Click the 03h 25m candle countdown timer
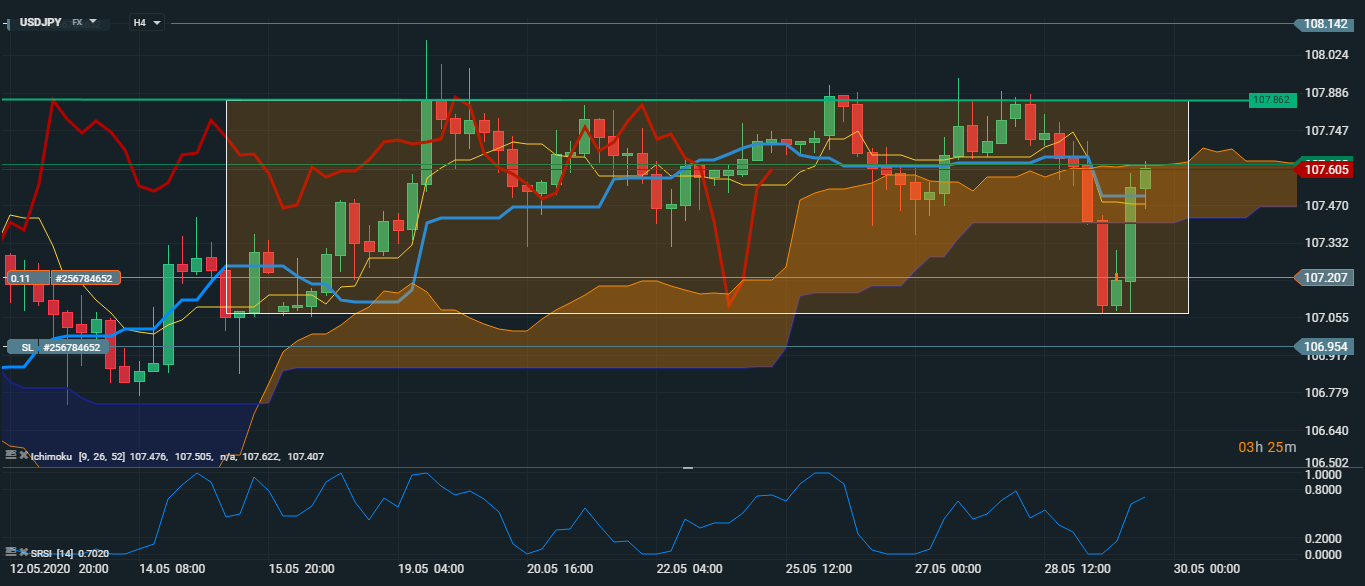The height and width of the screenshot is (586, 1365). [x=1267, y=447]
